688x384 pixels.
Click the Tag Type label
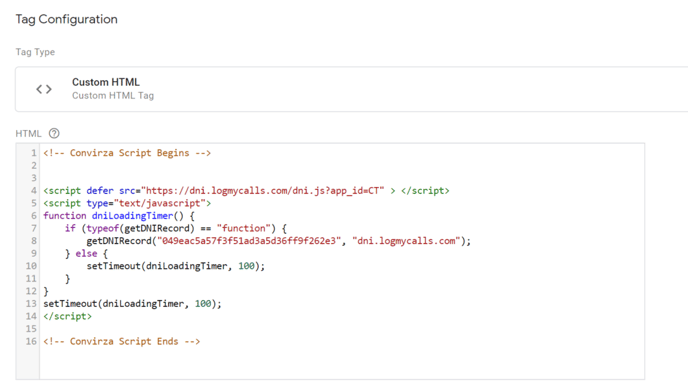[x=35, y=52]
